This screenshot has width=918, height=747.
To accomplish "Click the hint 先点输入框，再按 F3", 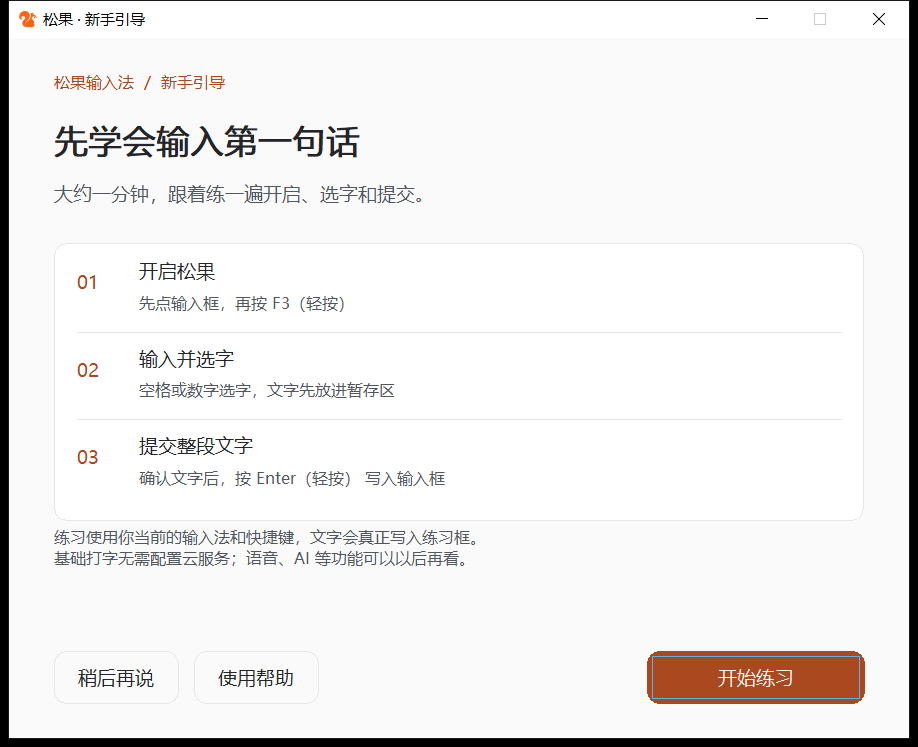I will (242, 304).
